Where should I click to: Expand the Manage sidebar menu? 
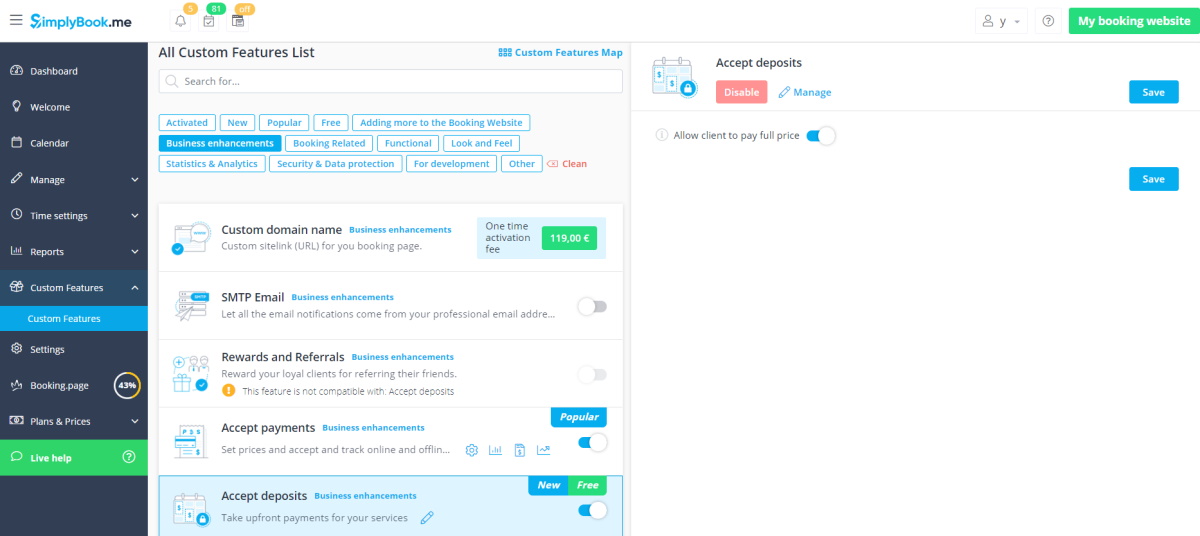73,180
